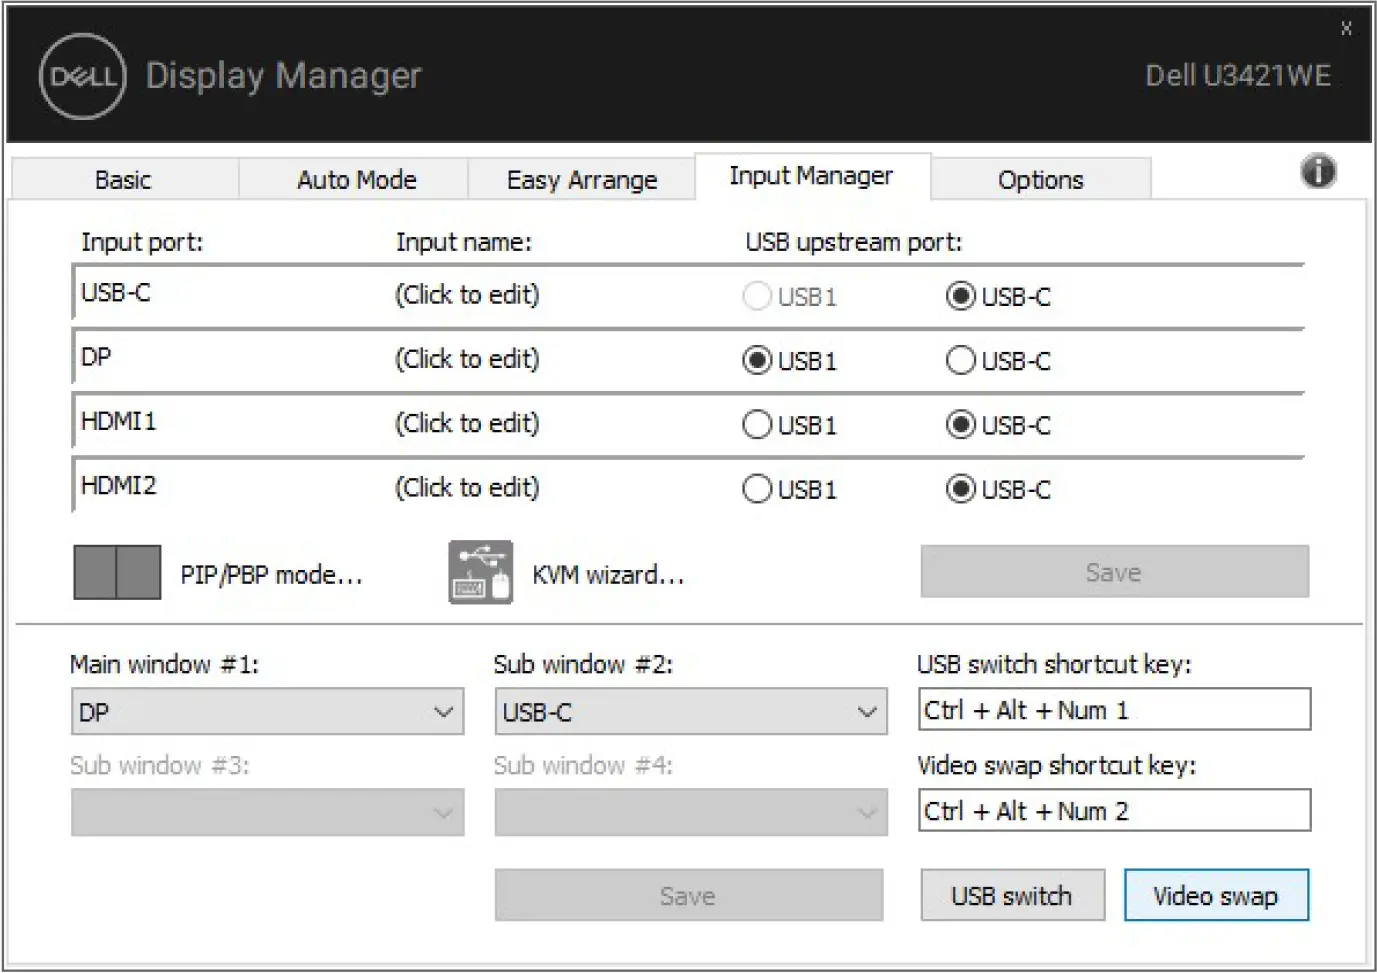The image size is (1377, 973).
Task: Expand the Sub window #2 chevron arrow
Action: (866, 712)
